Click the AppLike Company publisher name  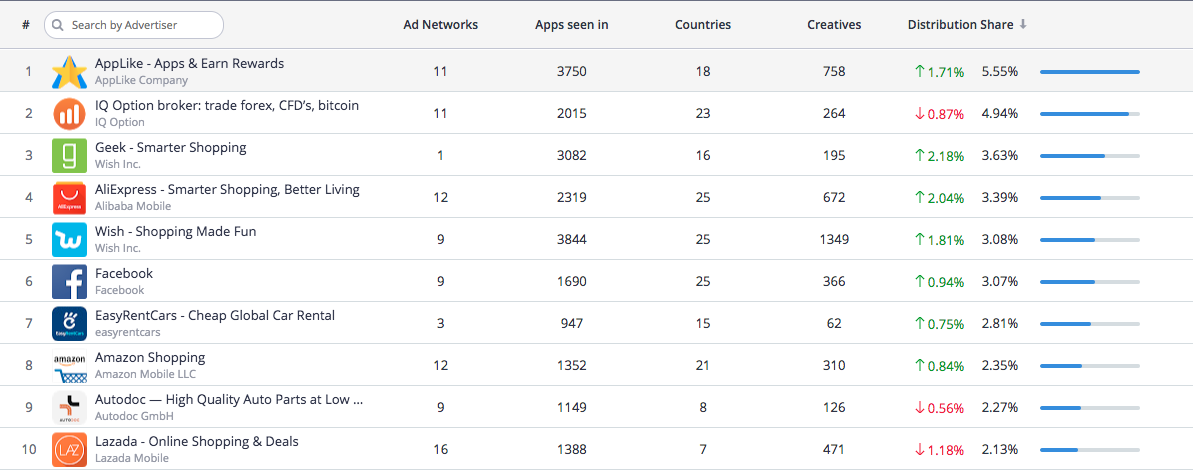pos(142,80)
